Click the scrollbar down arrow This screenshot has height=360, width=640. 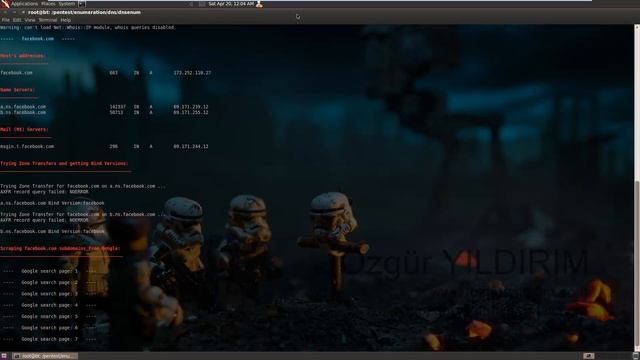[x=637, y=348]
